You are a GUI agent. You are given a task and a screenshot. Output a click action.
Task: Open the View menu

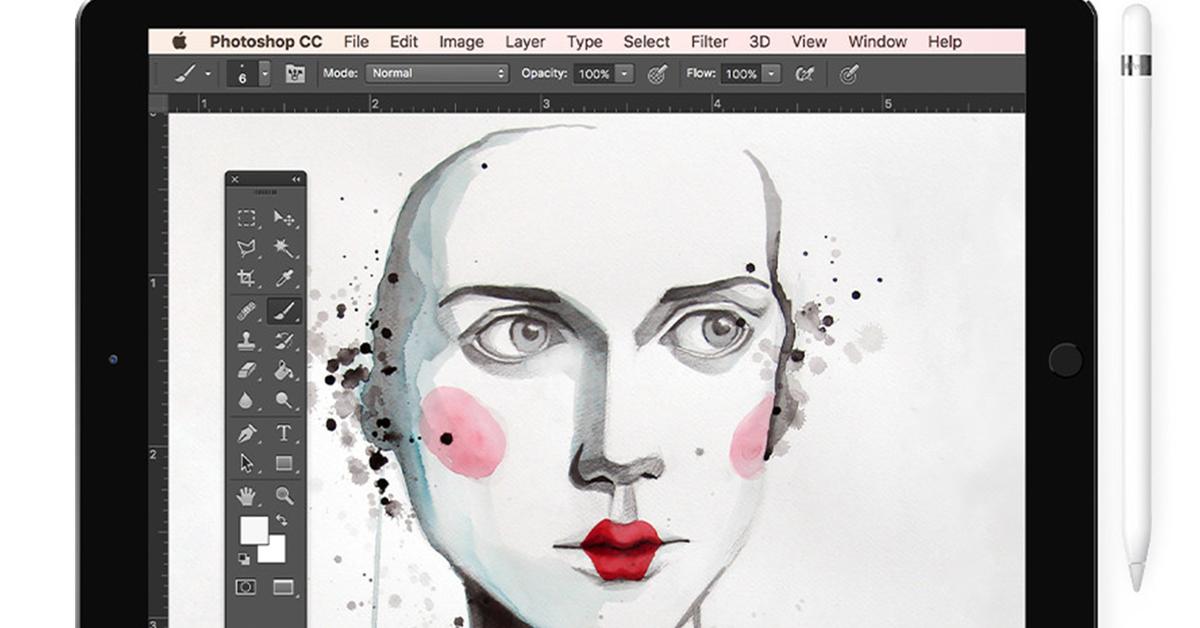809,42
